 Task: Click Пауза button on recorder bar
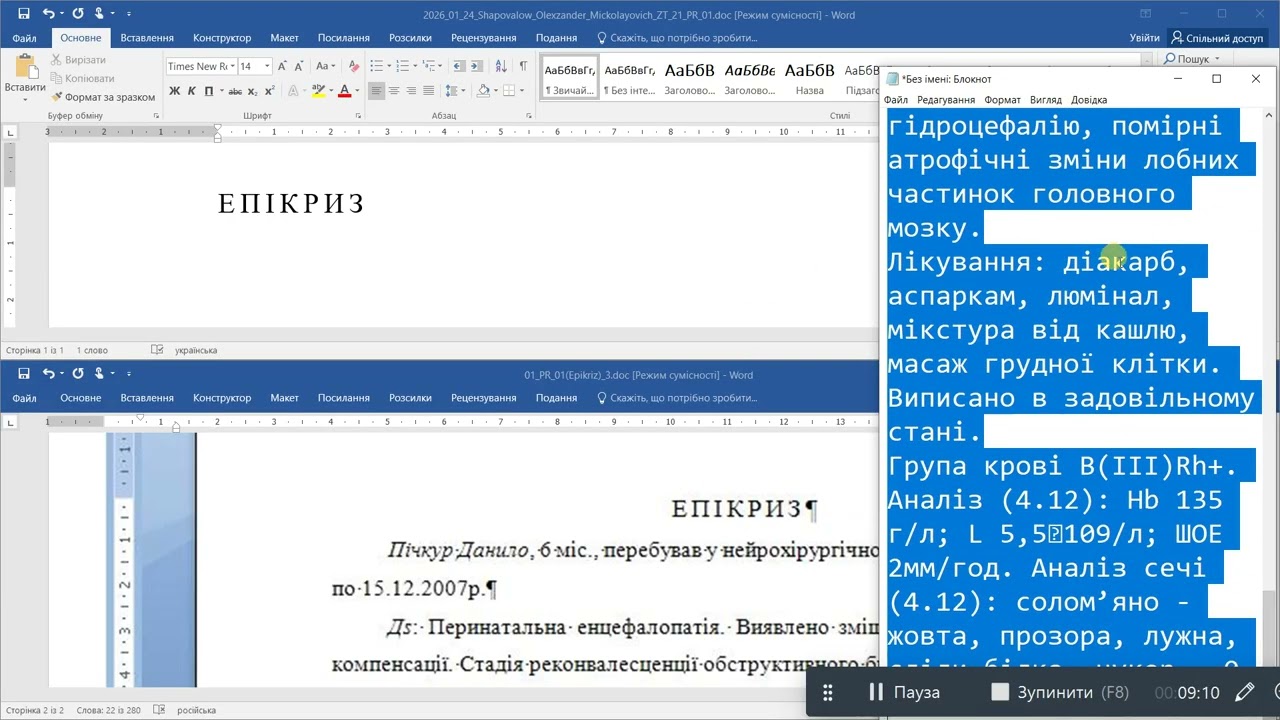tap(904, 692)
